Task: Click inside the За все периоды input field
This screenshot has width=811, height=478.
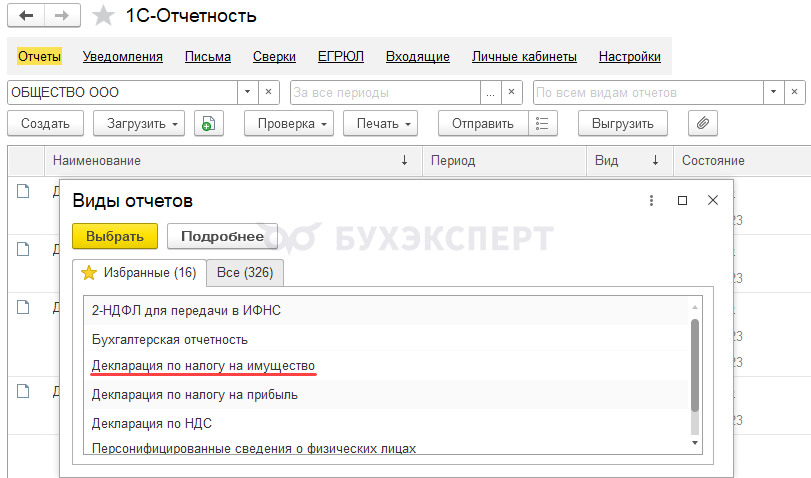Action: (x=385, y=92)
